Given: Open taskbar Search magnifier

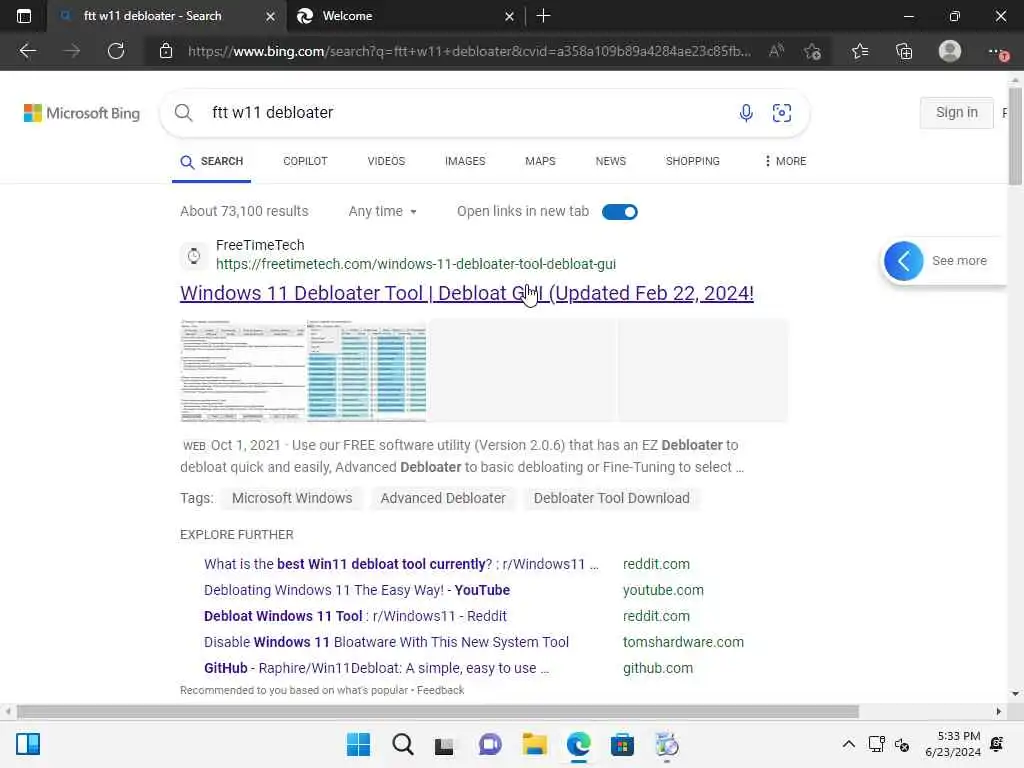Looking at the screenshot, I should tap(403, 744).
